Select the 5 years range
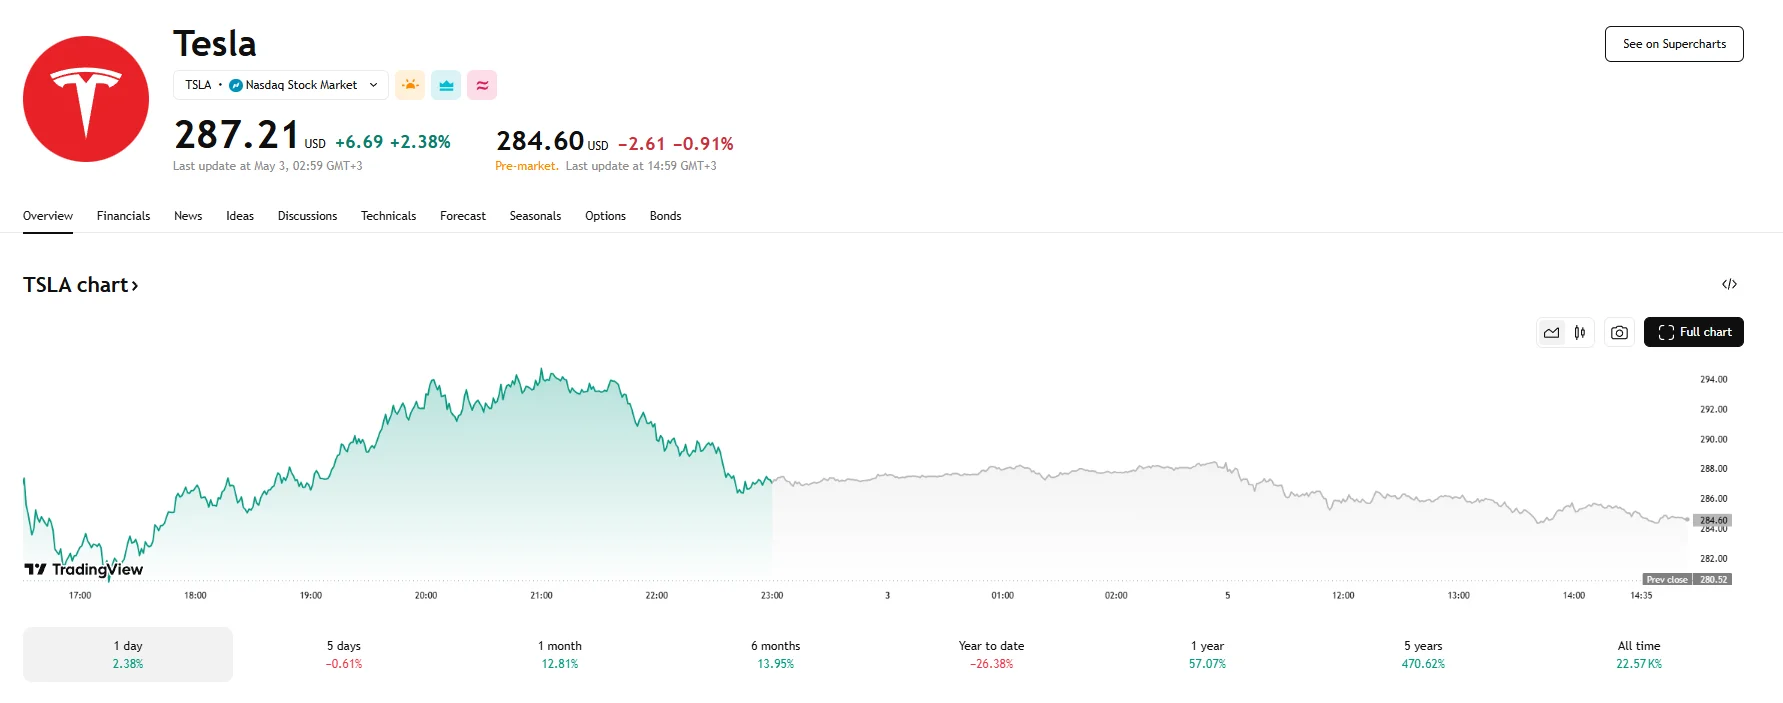Image resolution: width=1783 pixels, height=703 pixels. (1423, 654)
